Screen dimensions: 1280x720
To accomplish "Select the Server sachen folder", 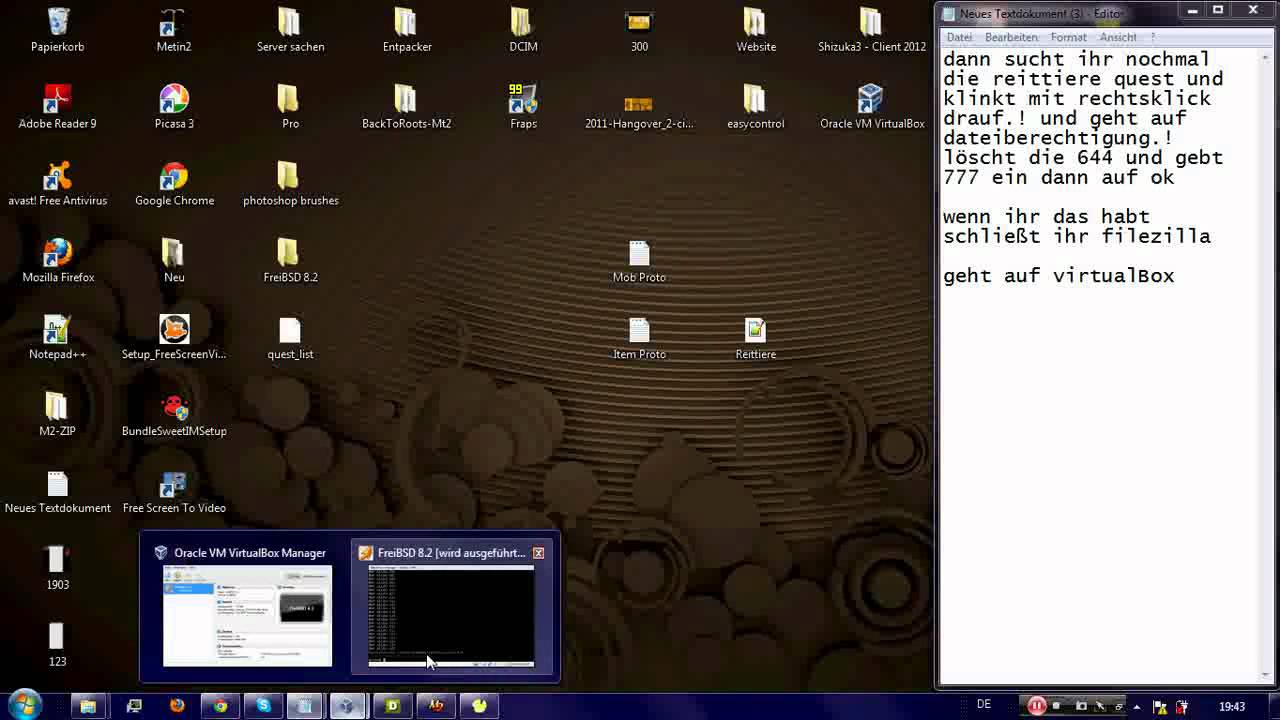I will tap(290, 29).
